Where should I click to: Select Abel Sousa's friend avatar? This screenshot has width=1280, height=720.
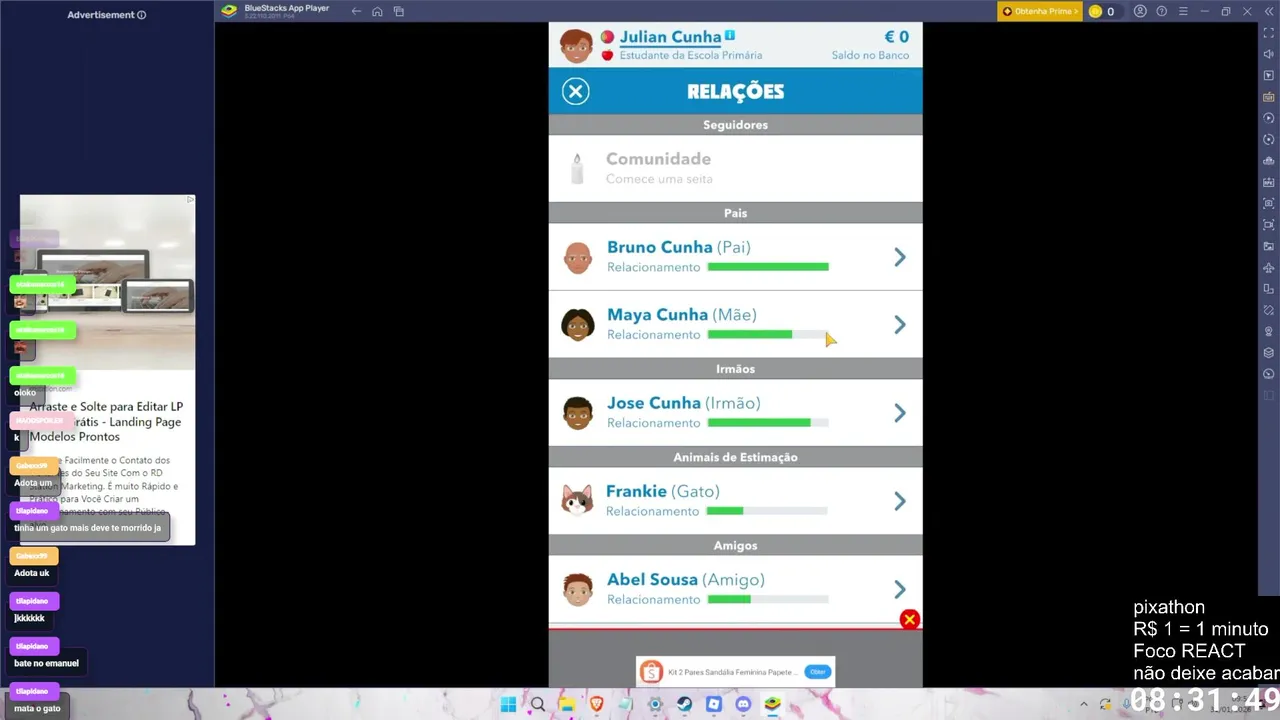pos(578,589)
